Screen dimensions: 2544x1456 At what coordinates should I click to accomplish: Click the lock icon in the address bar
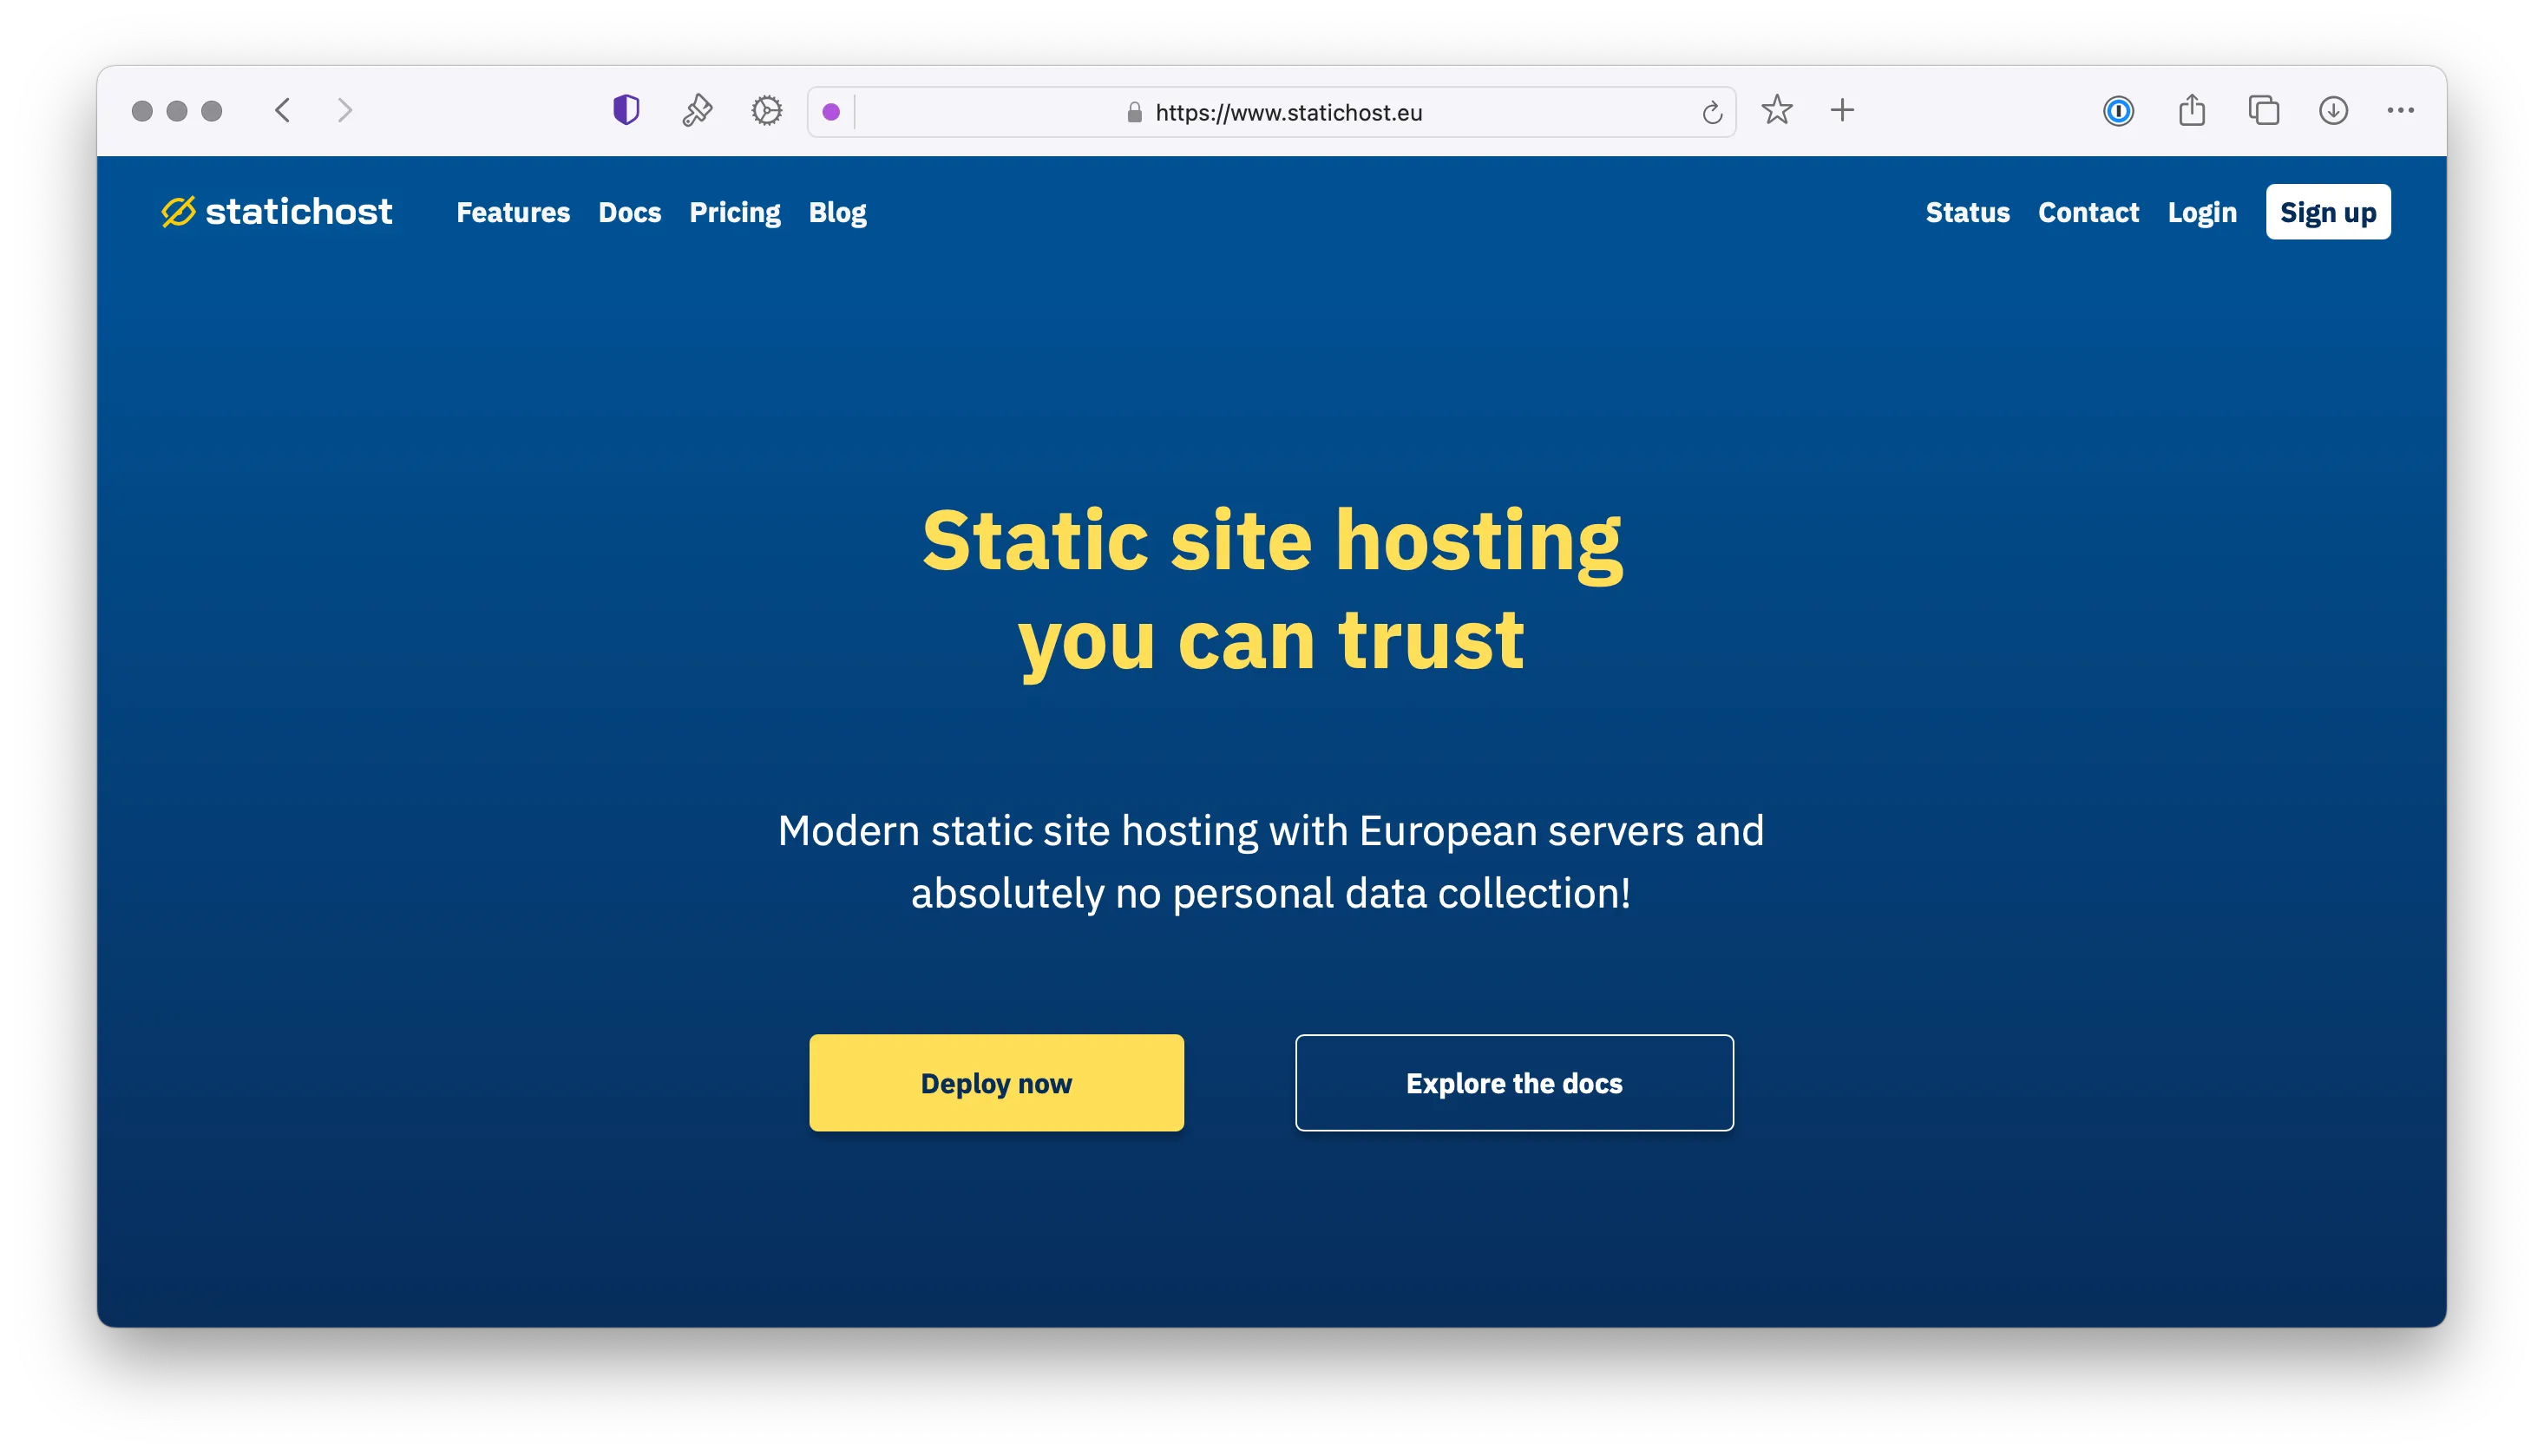tap(1133, 111)
